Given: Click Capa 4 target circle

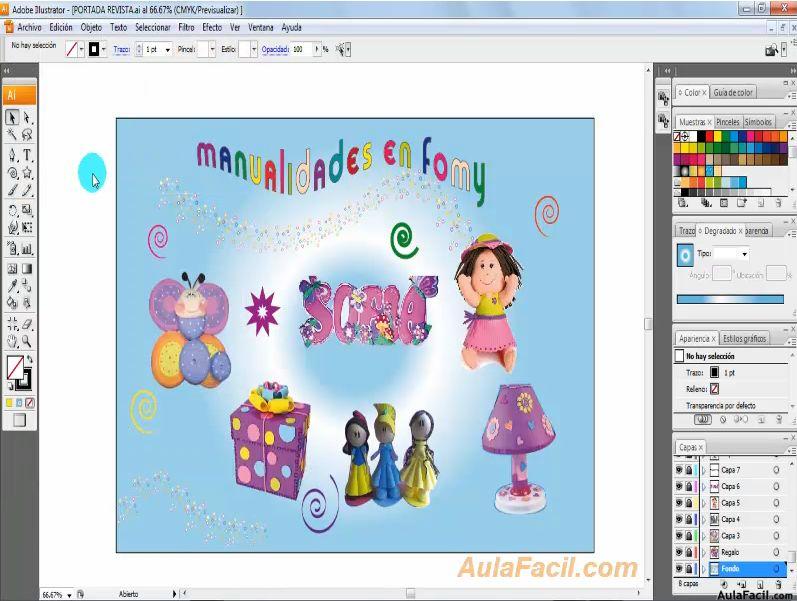Looking at the screenshot, I should coord(776,520).
